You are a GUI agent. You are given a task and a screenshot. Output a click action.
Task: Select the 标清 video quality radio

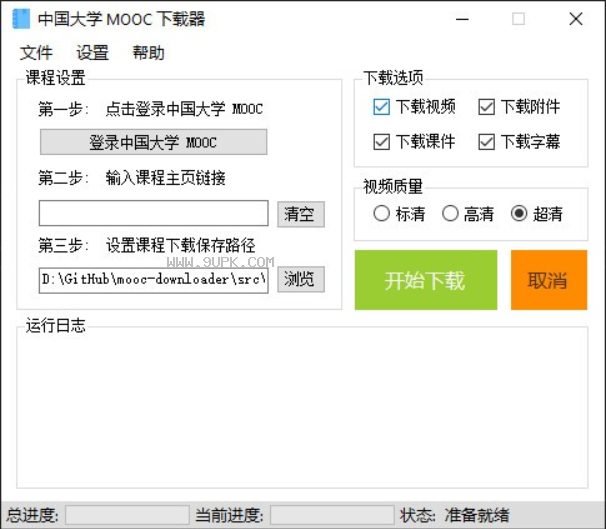(x=399, y=213)
